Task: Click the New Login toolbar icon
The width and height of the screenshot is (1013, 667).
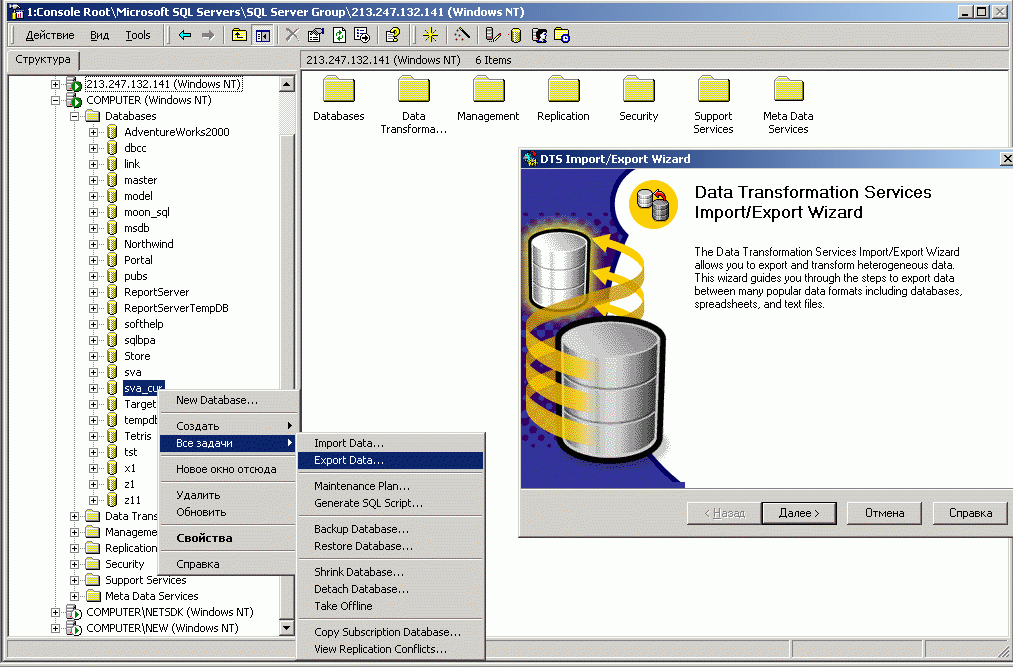Action: click(539, 36)
